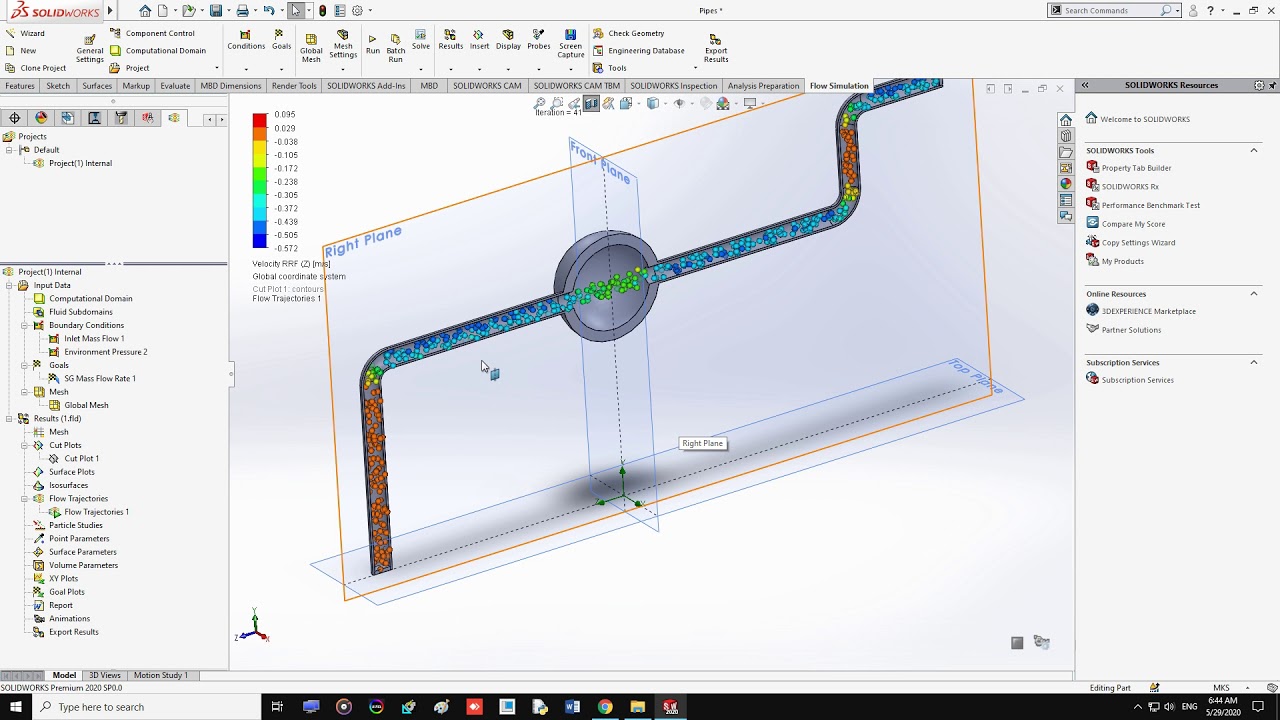The image size is (1280, 720).
Task: Click the Solve tool
Action: [x=421, y=40]
